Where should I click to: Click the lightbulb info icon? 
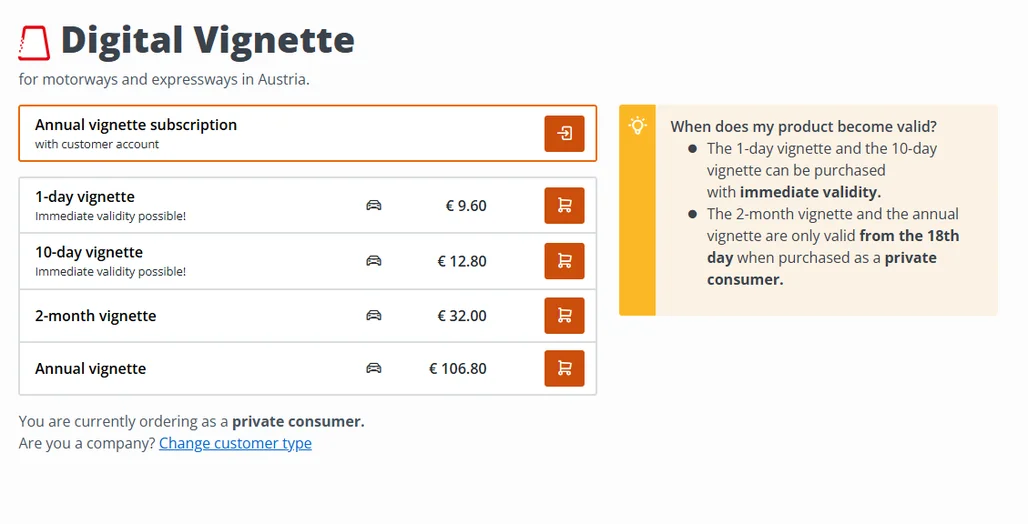(x=637, y=125)
